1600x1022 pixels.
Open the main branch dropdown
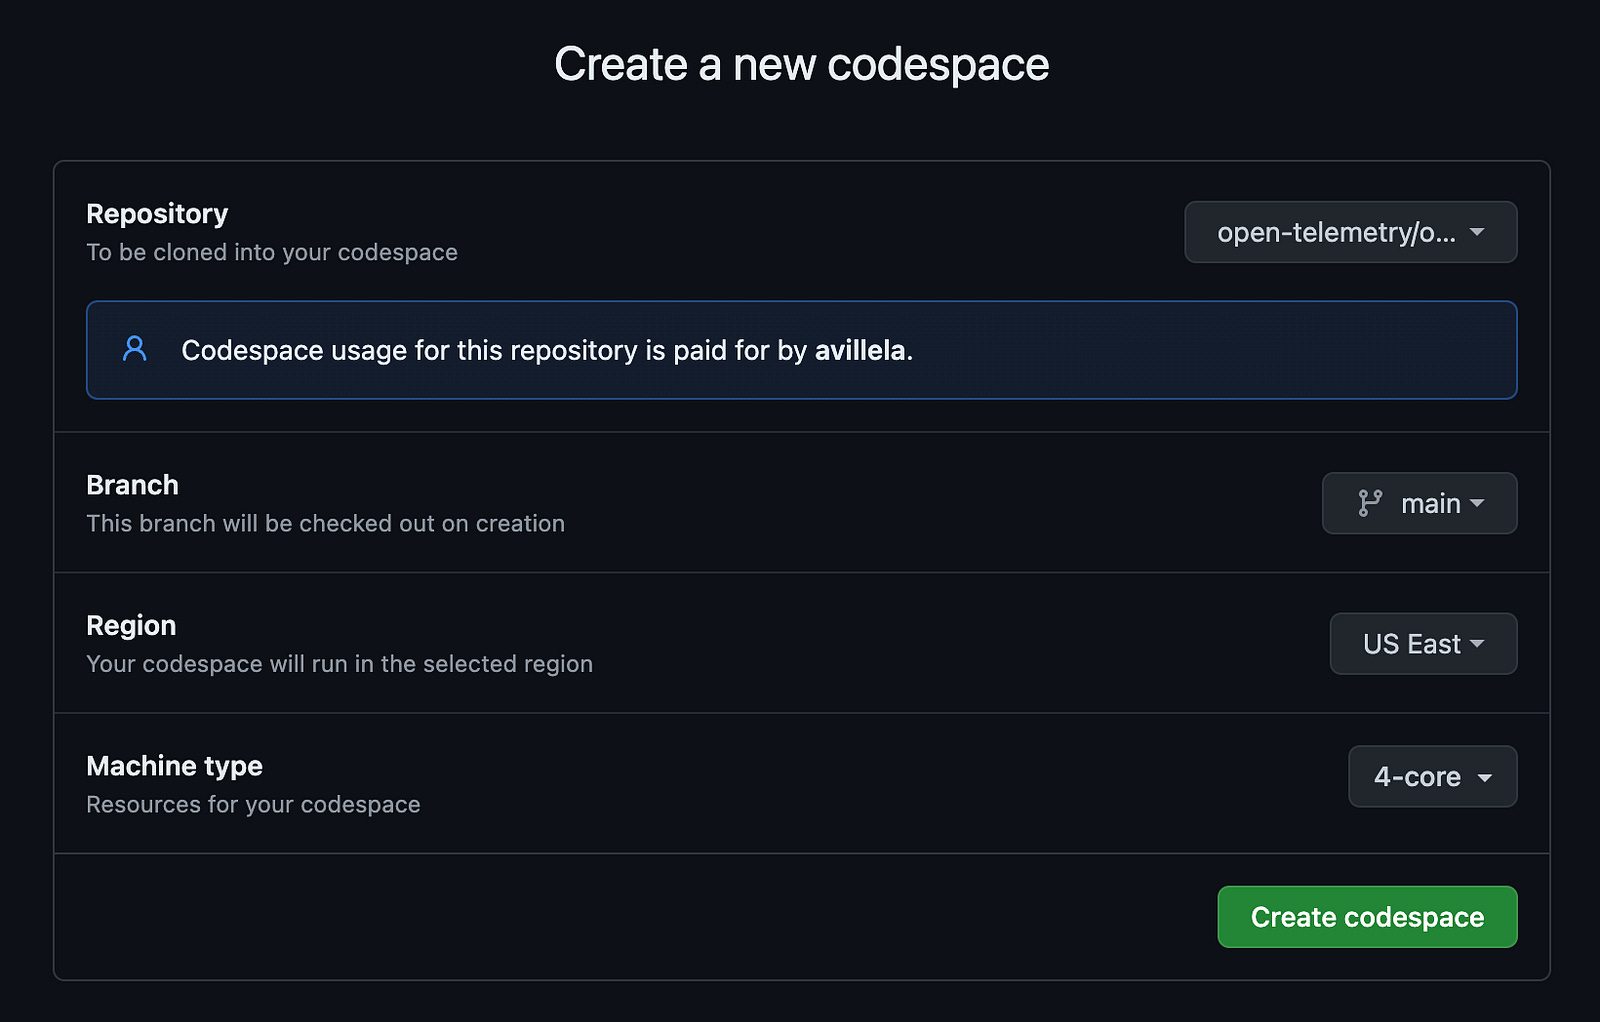pos(1419,503)
